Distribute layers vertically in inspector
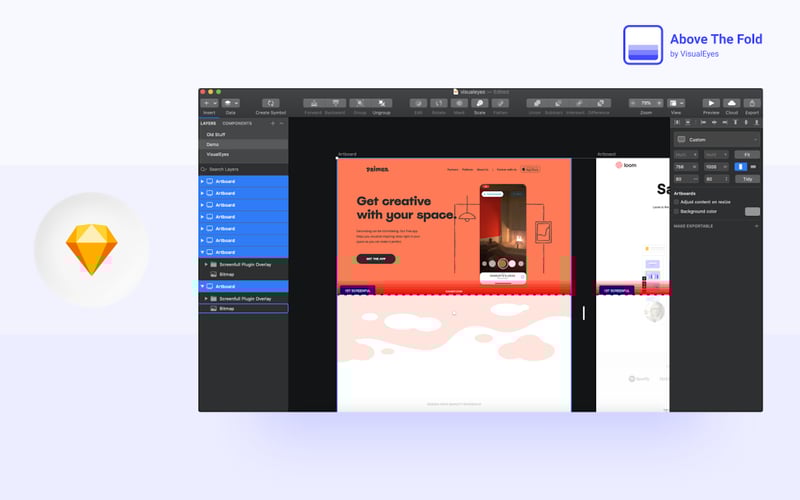 tap(688, 122)
